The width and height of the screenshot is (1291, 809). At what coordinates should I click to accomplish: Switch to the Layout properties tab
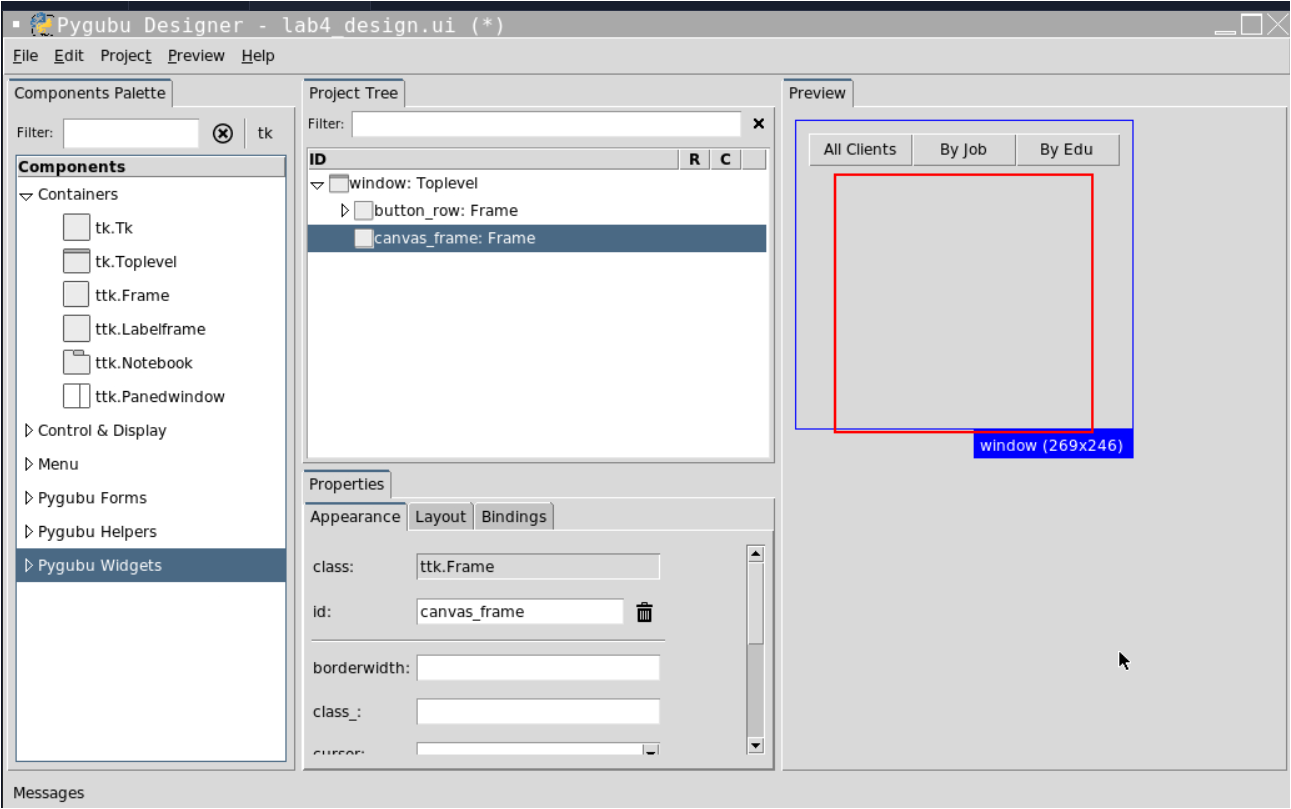[x=440, y=516]
